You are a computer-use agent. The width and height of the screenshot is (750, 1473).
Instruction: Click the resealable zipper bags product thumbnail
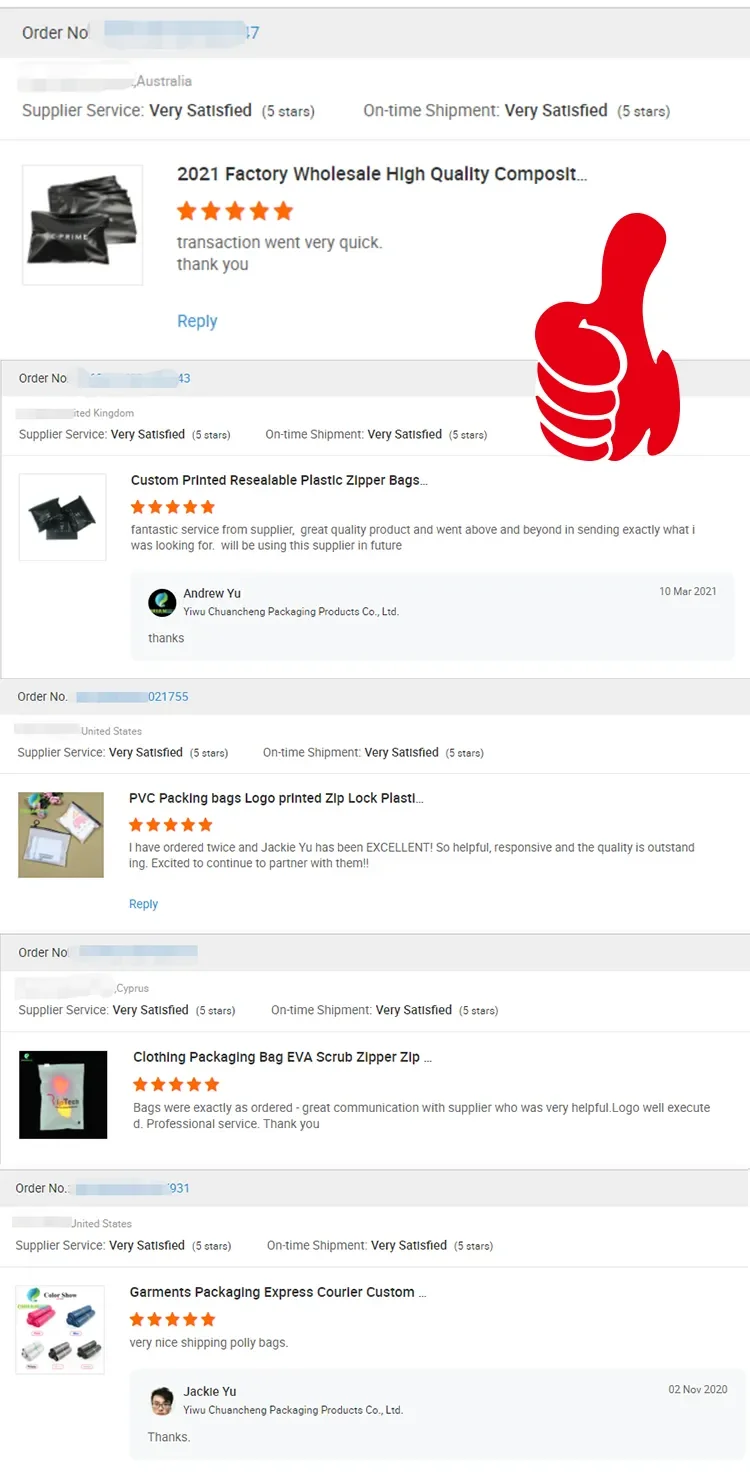[x=62, y=517]
